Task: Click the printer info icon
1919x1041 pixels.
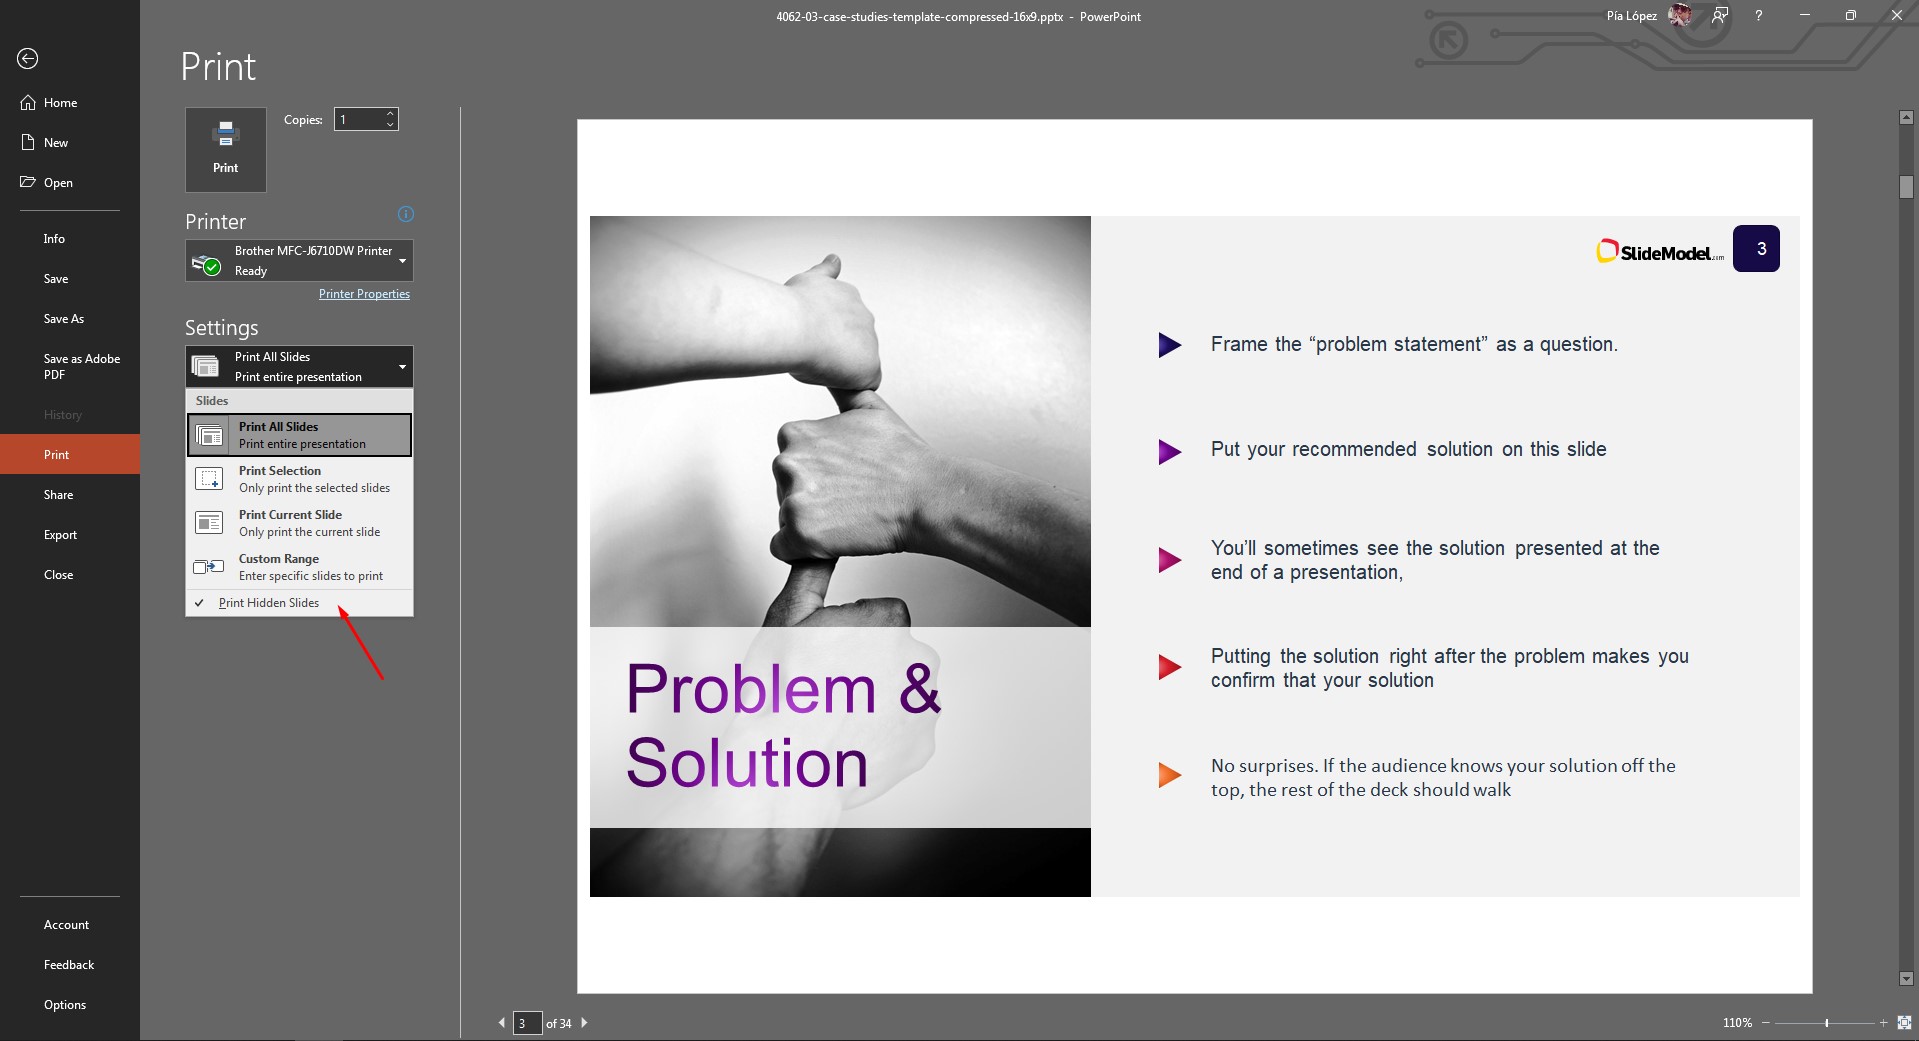Action: coord(404,214)
